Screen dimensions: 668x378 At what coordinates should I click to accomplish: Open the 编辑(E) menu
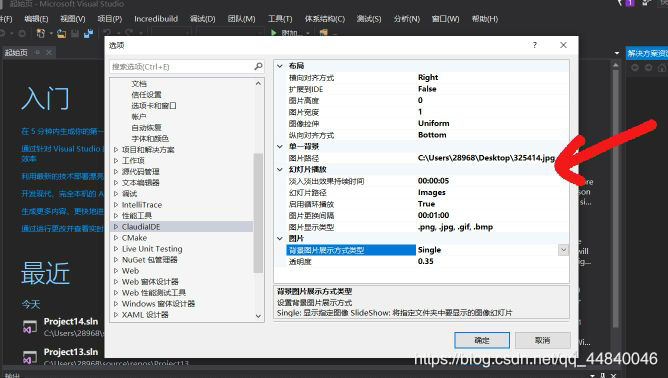pyautogui.click(x=36, y=19)
